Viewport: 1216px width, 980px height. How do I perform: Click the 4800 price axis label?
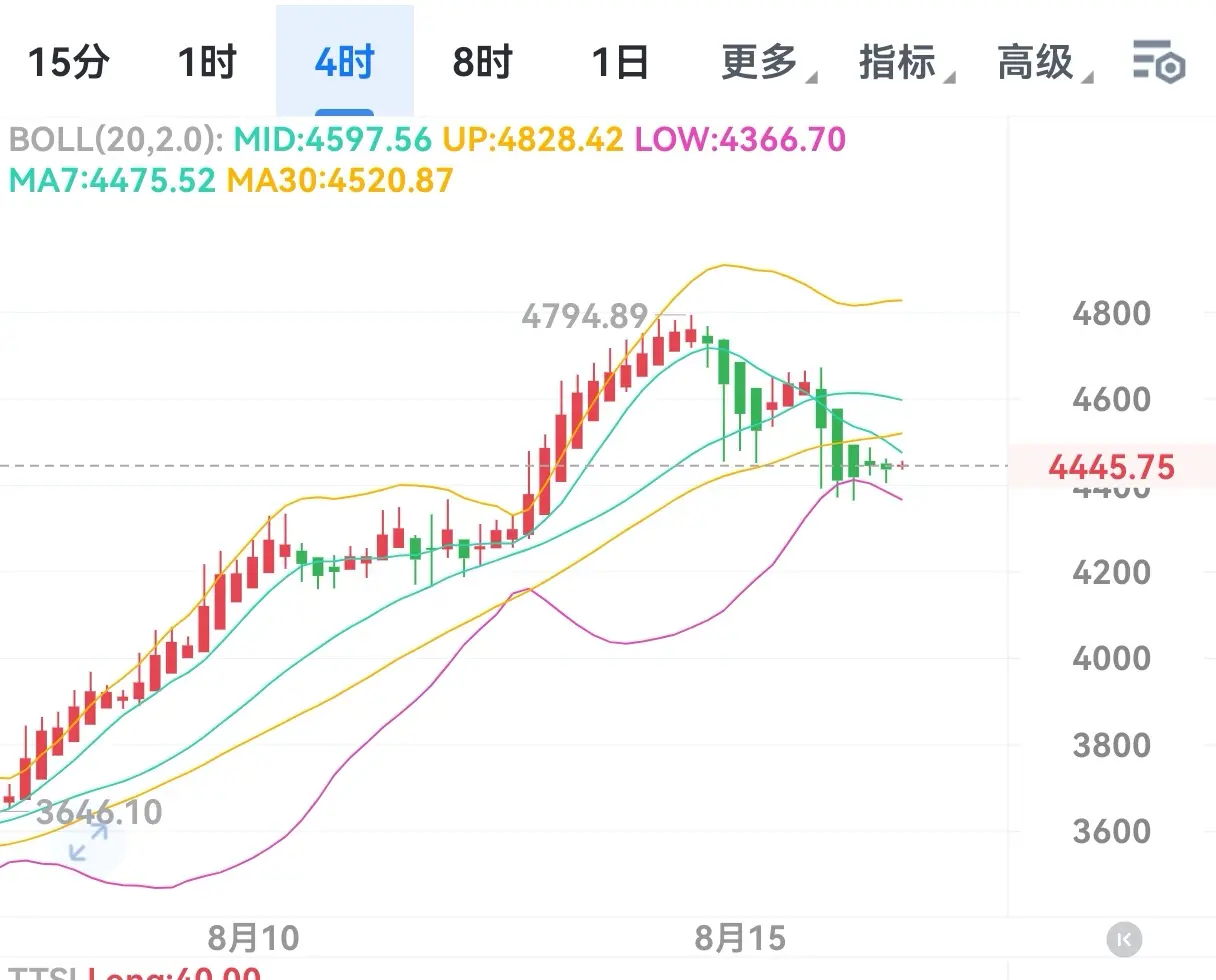pos(1111,314)
